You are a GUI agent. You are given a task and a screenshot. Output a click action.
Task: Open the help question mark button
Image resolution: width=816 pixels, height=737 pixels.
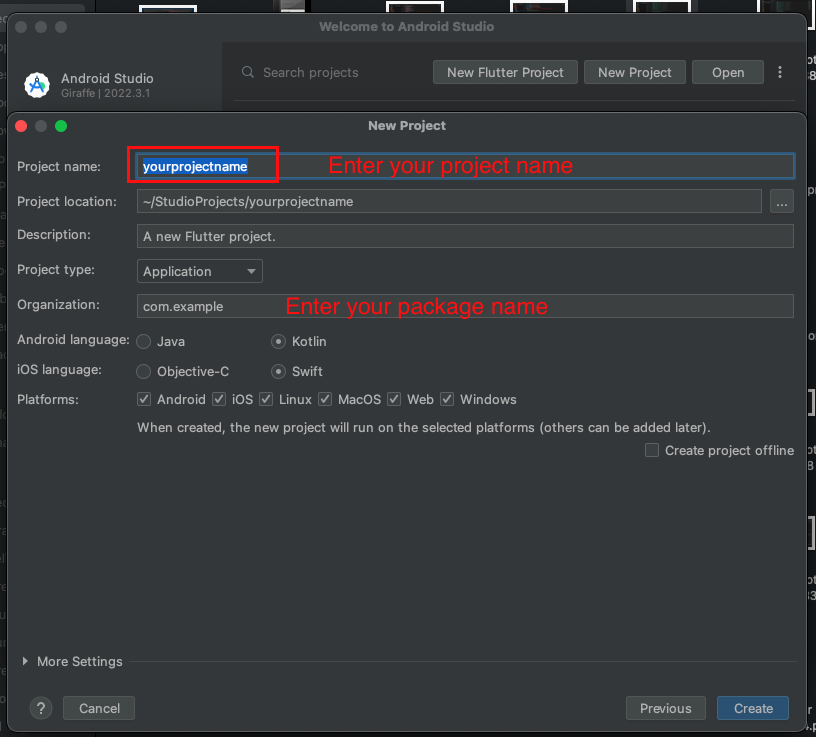pyautogui.click(x=41, y=708)
